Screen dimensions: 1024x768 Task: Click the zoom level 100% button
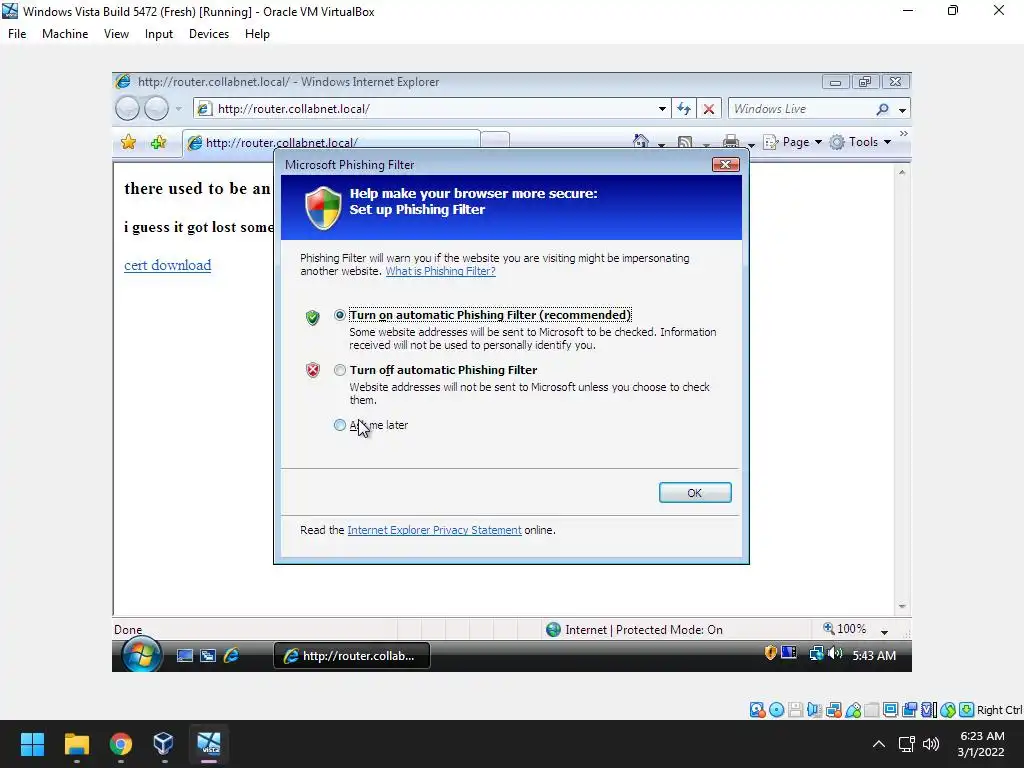click(845, 628)
